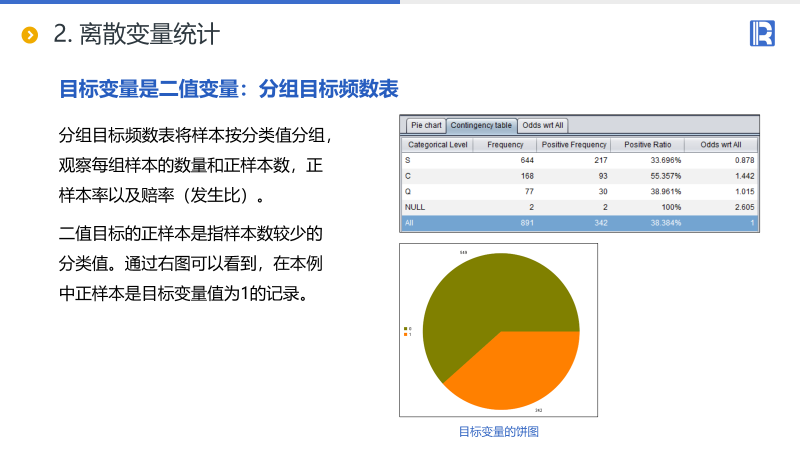Click the 目标变量的饼图 caption

tap(498, 432)
